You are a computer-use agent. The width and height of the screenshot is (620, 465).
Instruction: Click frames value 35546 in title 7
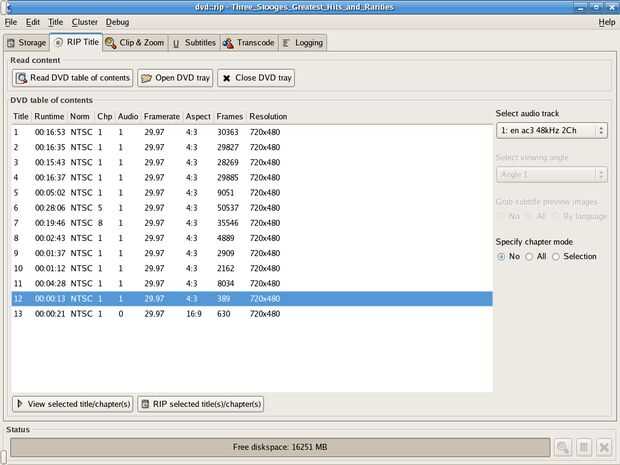click(228, 223)
